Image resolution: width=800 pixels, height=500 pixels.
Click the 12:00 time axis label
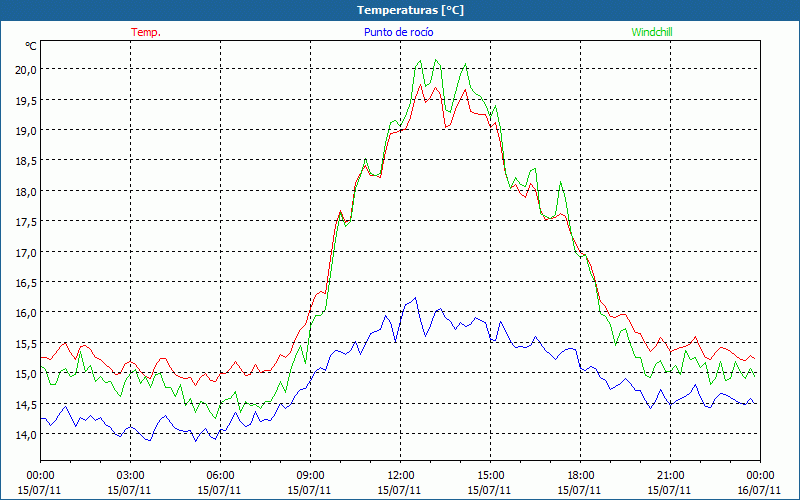pos(400,476)
